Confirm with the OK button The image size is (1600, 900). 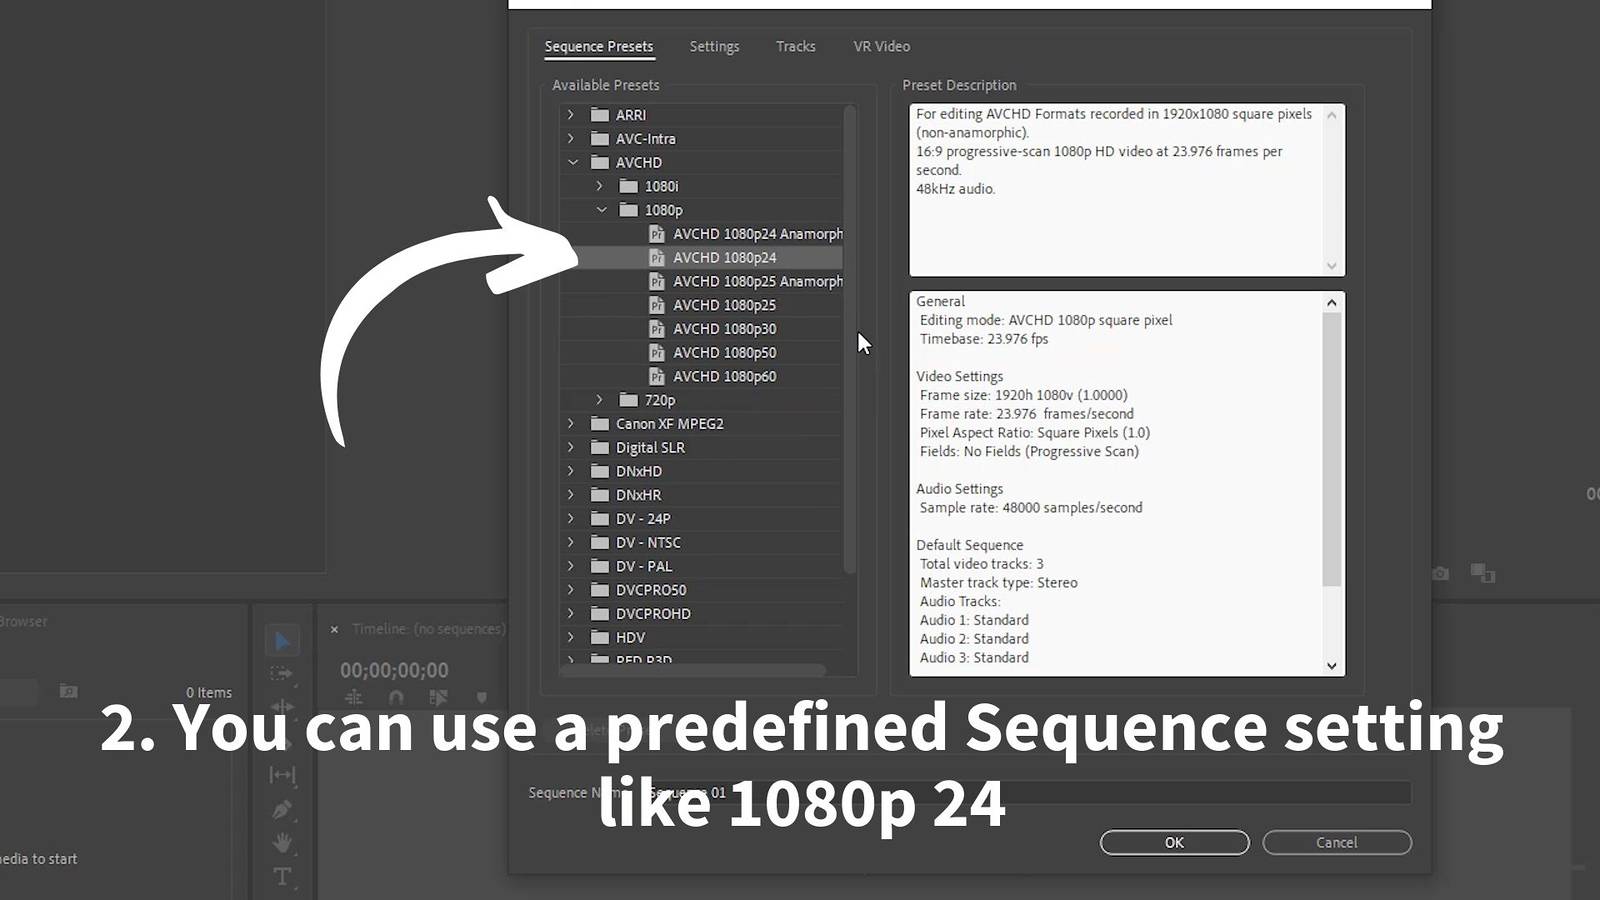[1174, 843]
